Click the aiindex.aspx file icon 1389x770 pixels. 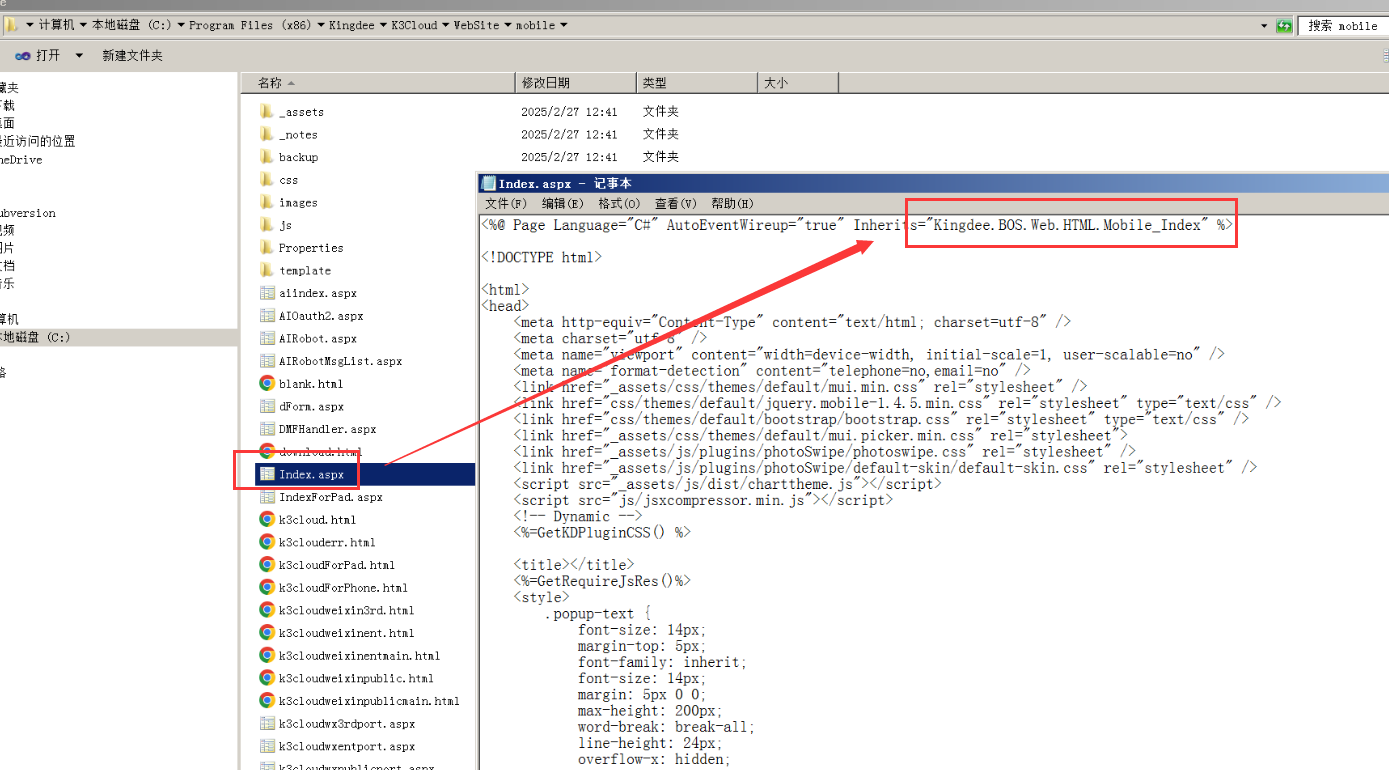[267, 293]
